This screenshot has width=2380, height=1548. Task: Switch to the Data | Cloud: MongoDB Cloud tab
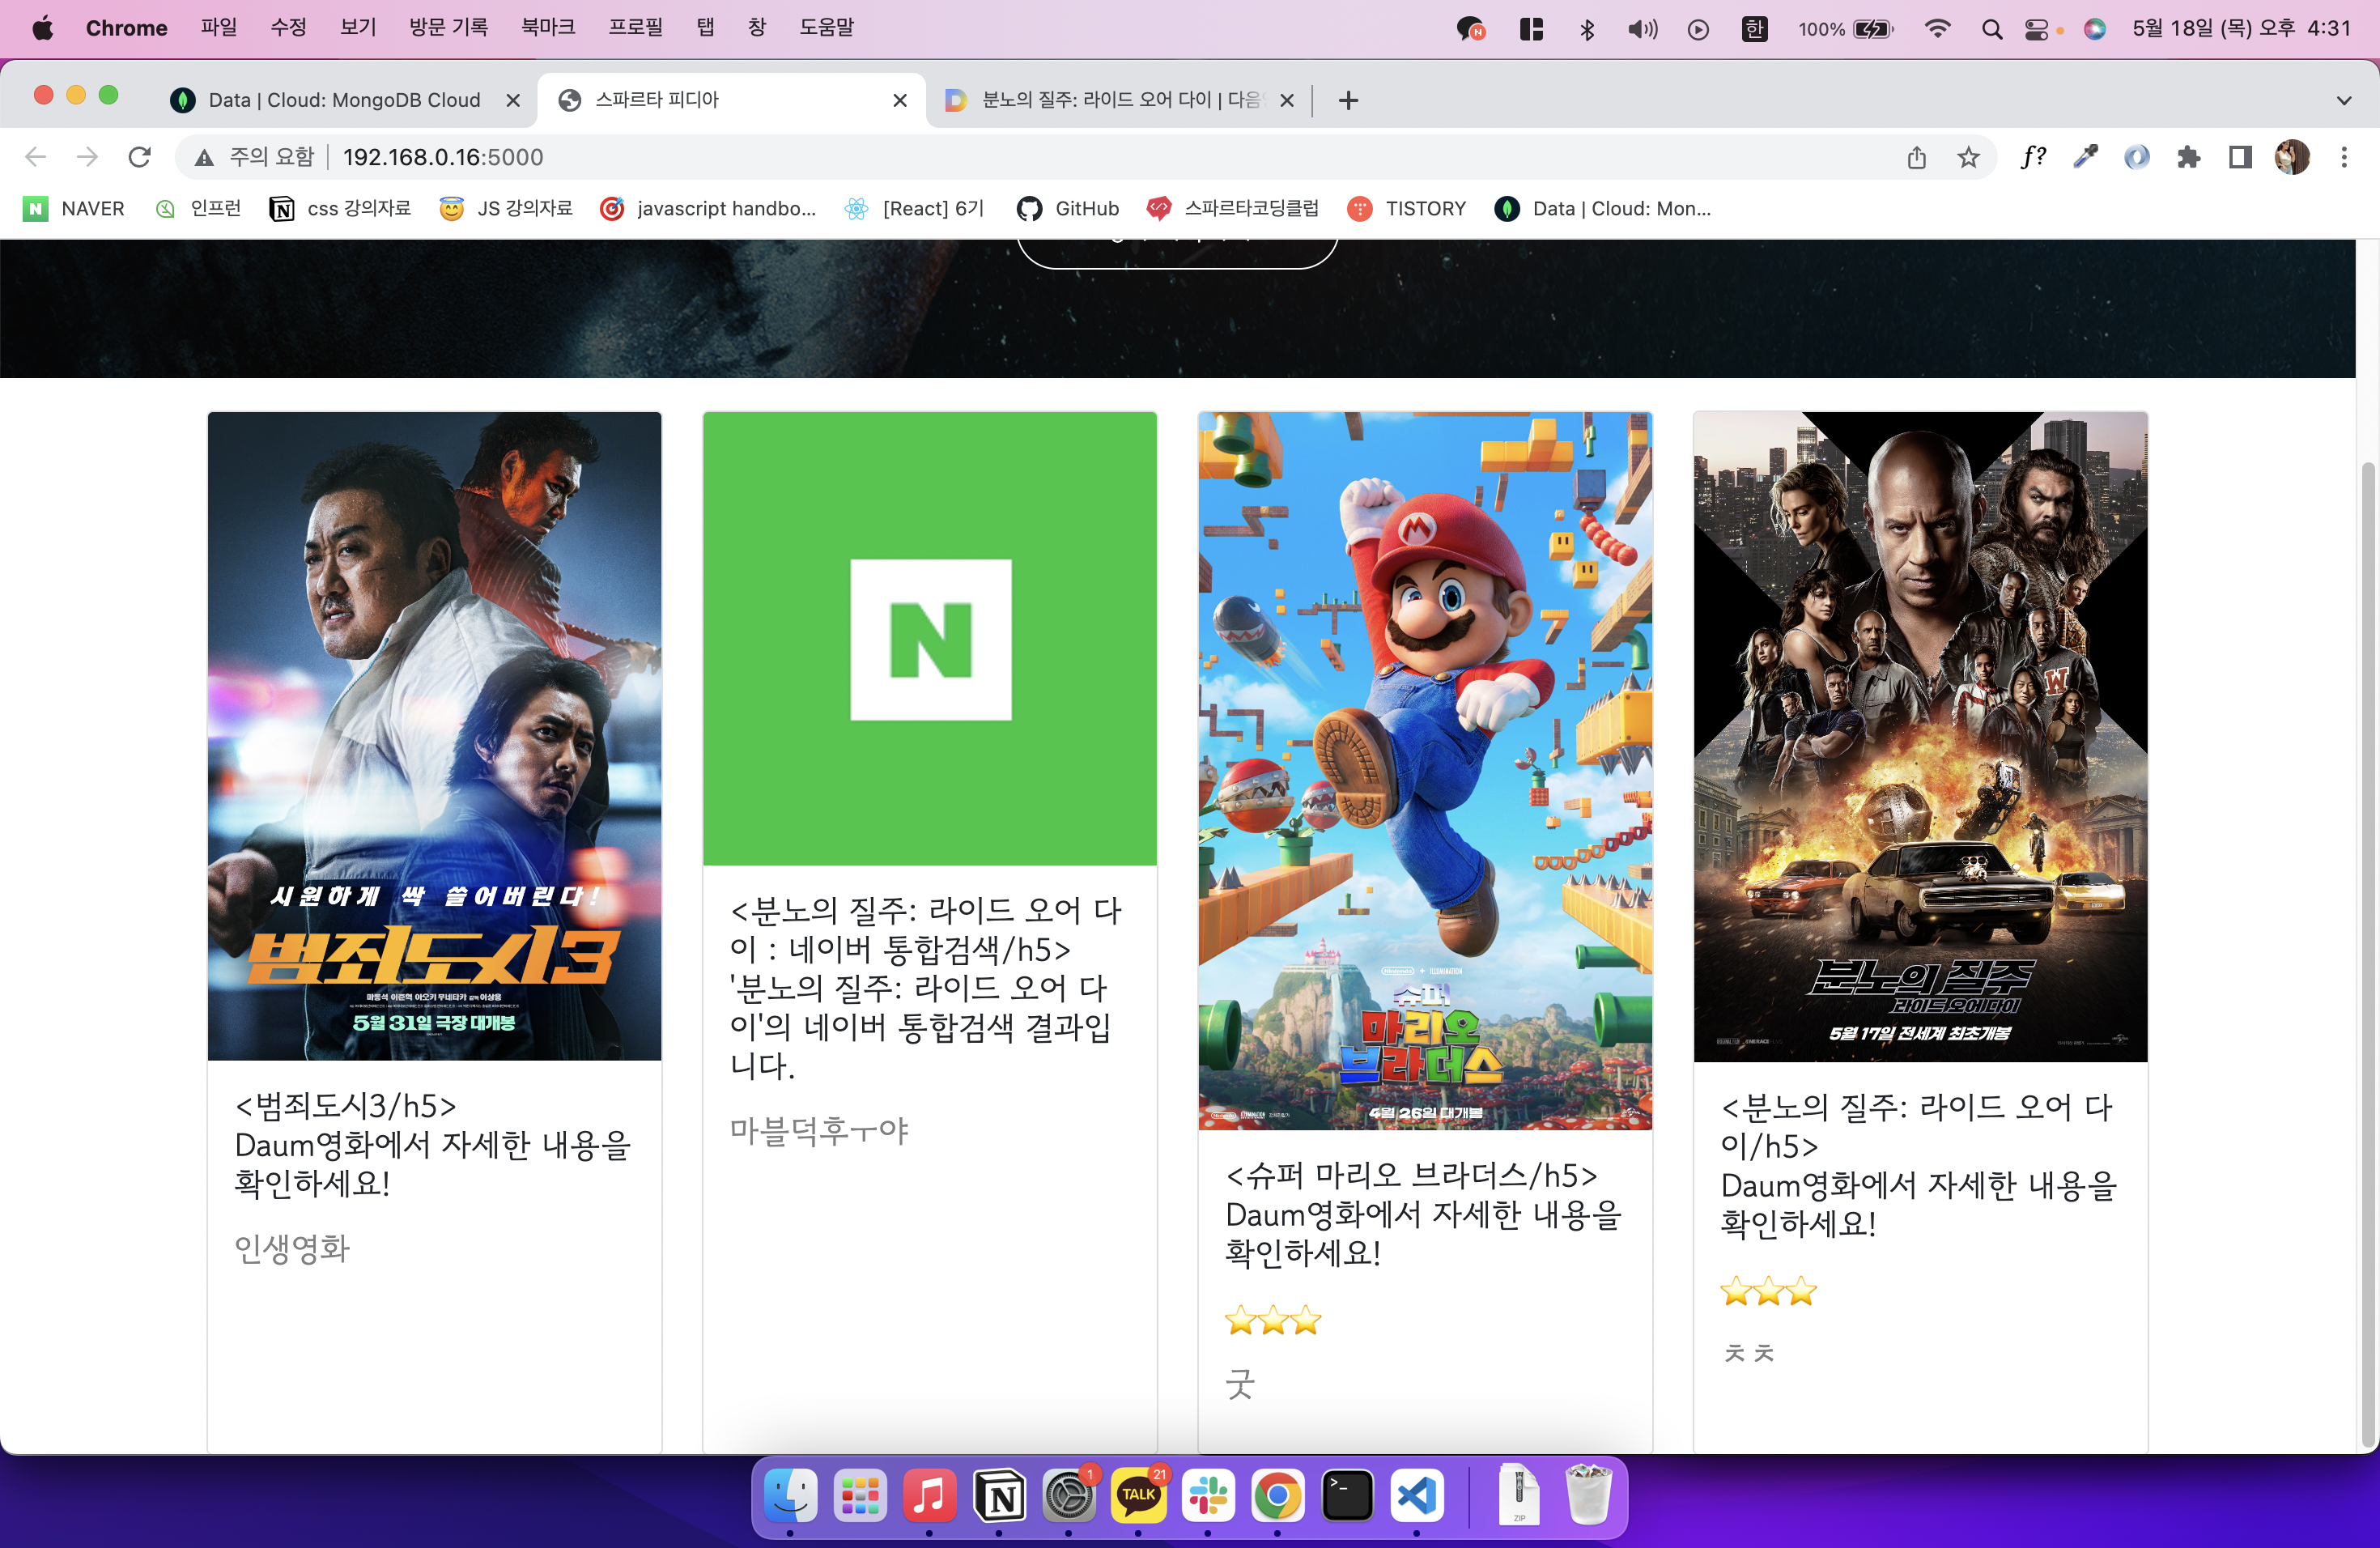pos(344,100)
